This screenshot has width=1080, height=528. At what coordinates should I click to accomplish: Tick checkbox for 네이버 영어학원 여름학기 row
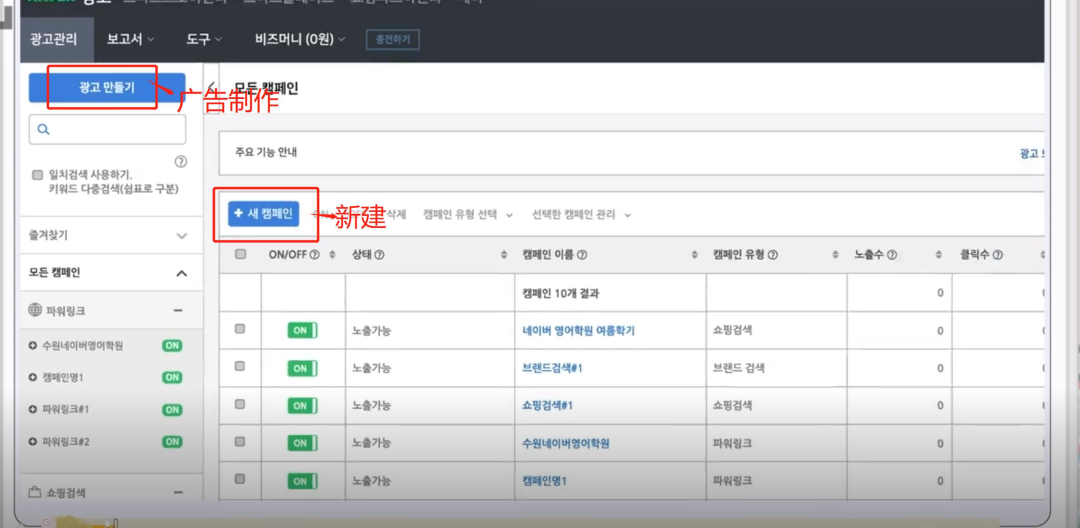pos(240,329)
